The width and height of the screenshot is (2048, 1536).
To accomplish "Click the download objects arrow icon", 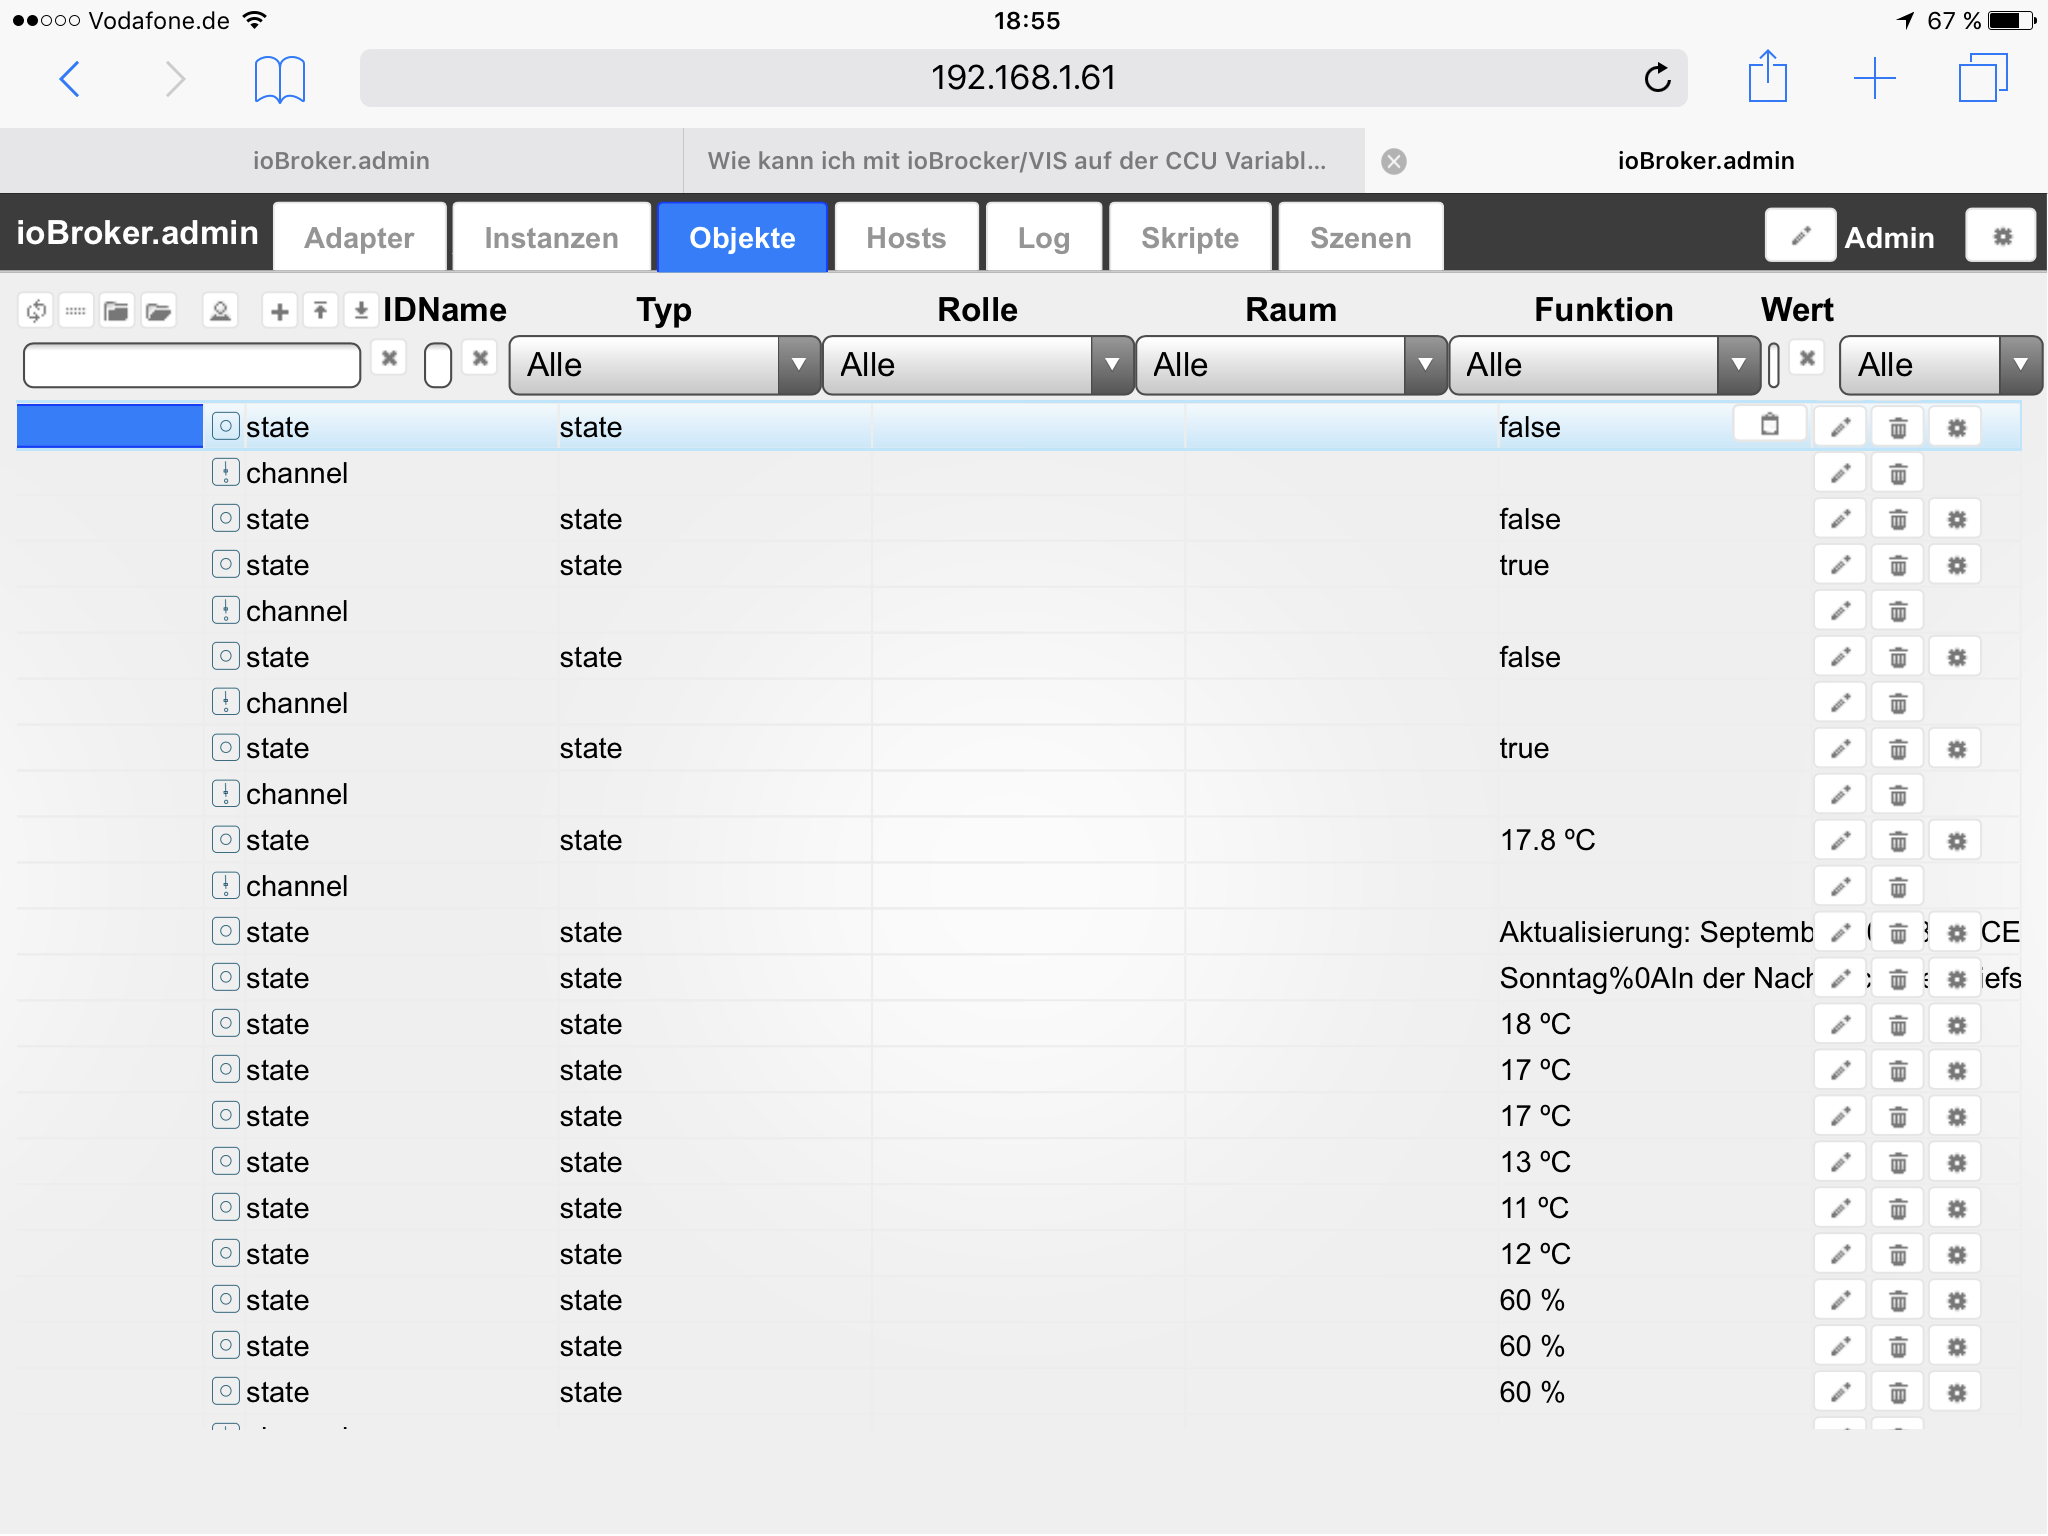I will click(x=361, y=311).
